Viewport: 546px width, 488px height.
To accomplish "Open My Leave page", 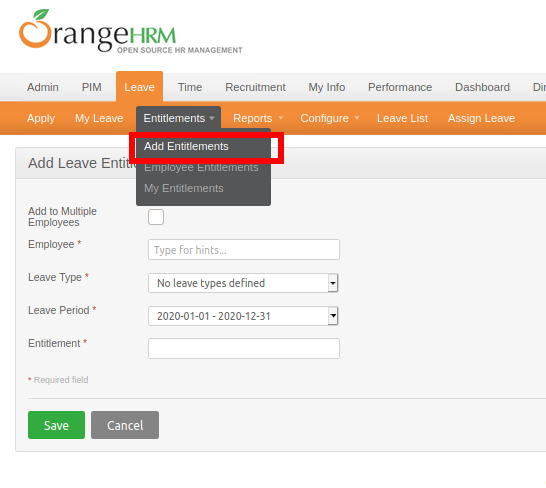I will 99,118.
